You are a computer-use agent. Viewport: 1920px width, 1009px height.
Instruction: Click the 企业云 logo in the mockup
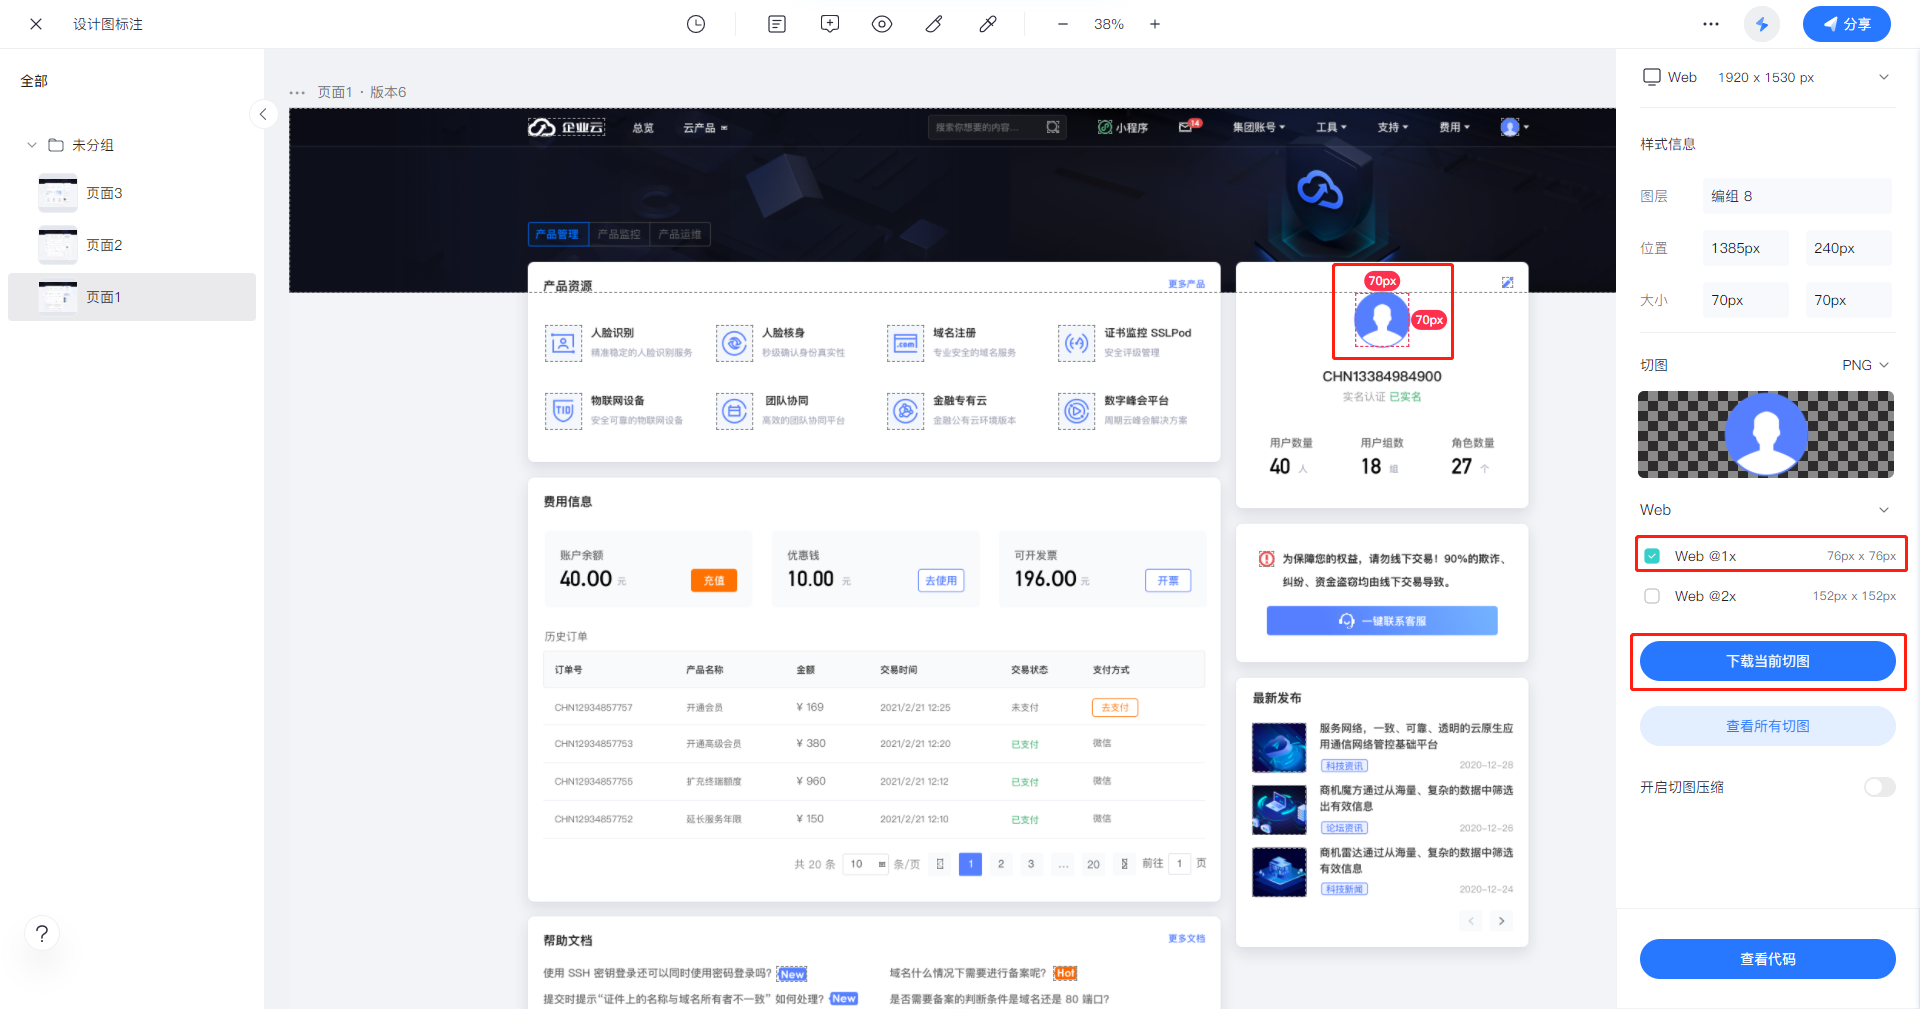pos(566,127)
